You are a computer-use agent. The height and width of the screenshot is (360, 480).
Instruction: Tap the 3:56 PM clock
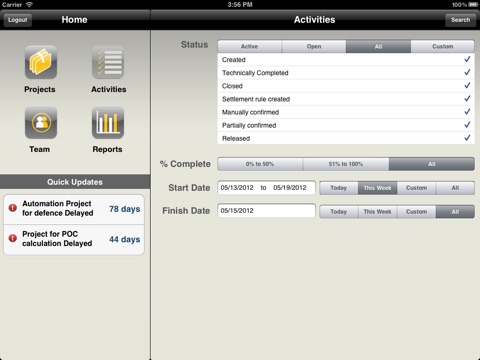[240, 5]
